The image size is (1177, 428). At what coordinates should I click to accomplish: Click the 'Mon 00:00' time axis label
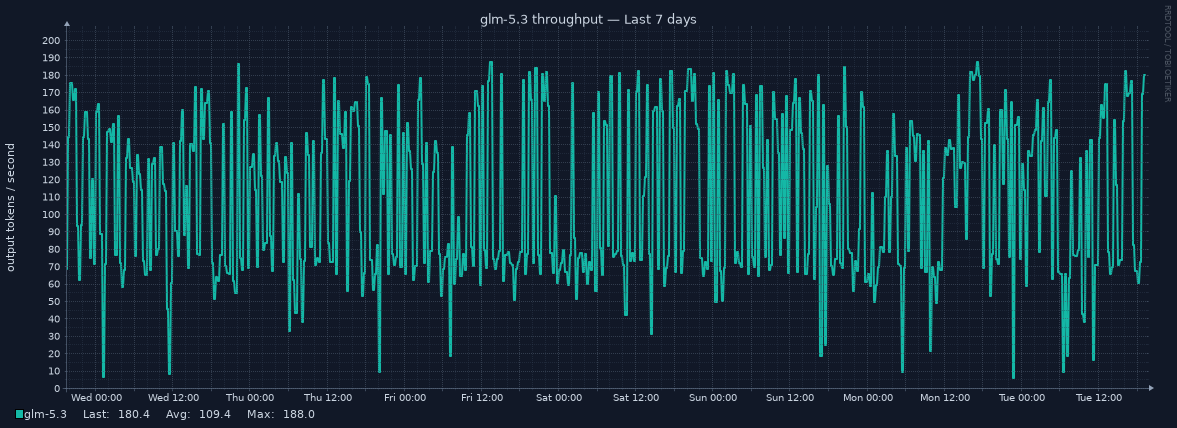[868, 398]
